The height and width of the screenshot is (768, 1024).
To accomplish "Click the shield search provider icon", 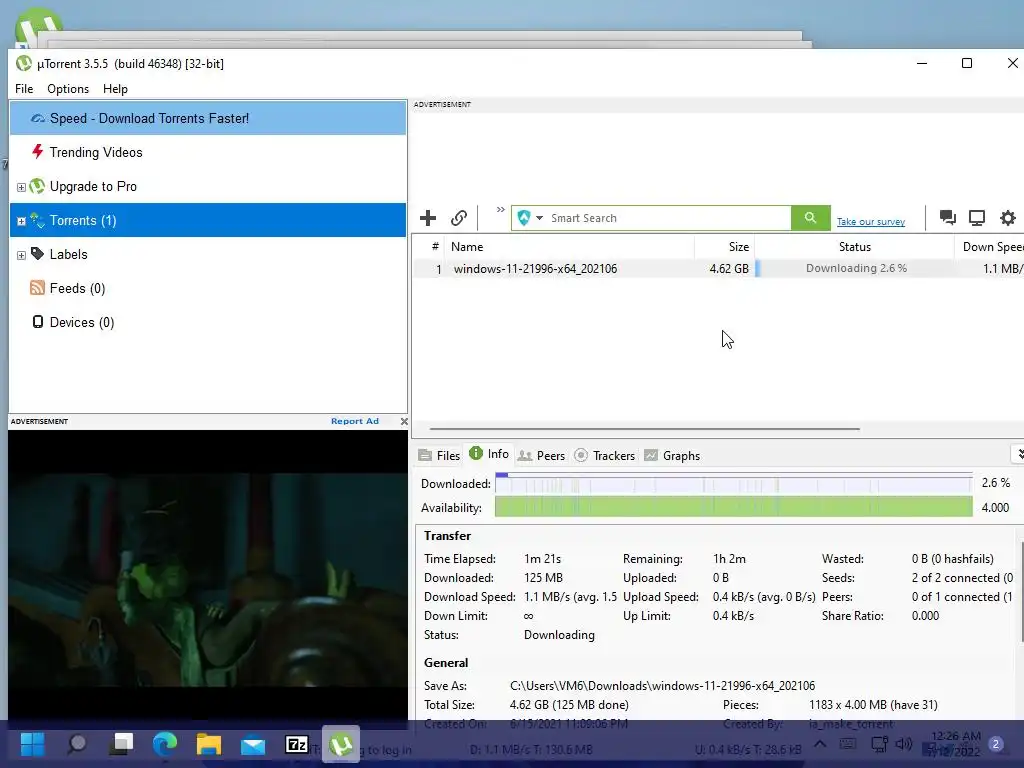I will [524, 217].
